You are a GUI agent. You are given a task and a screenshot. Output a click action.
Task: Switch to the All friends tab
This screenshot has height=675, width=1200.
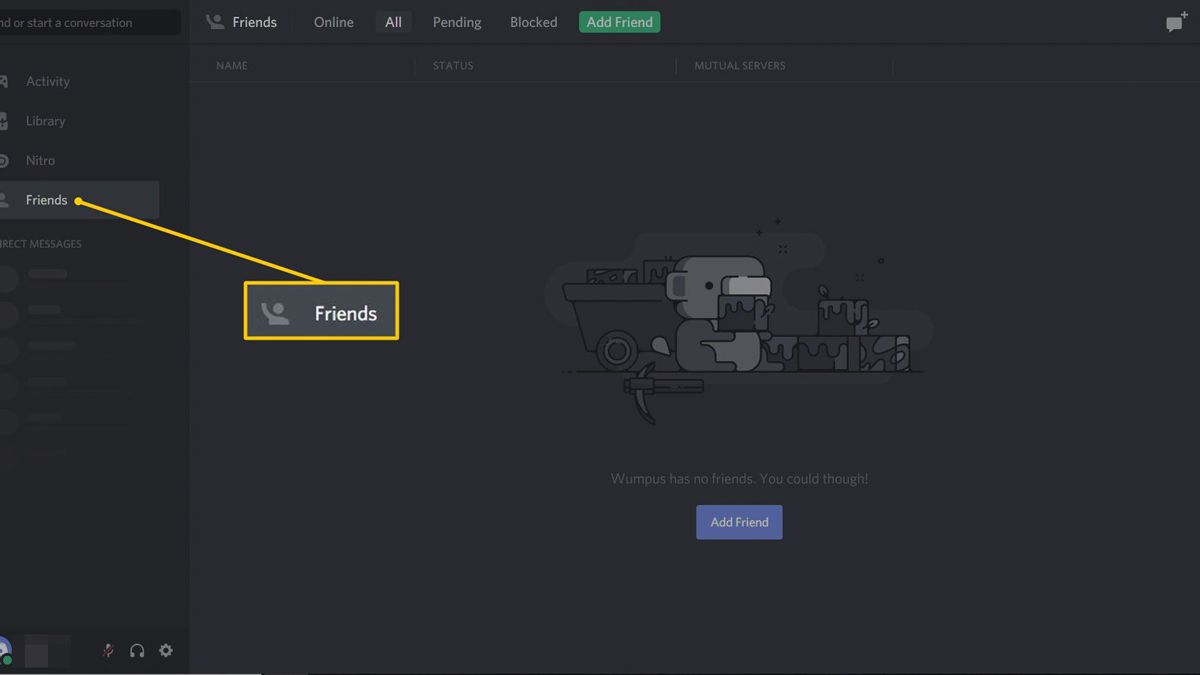[x=394, y=22]
